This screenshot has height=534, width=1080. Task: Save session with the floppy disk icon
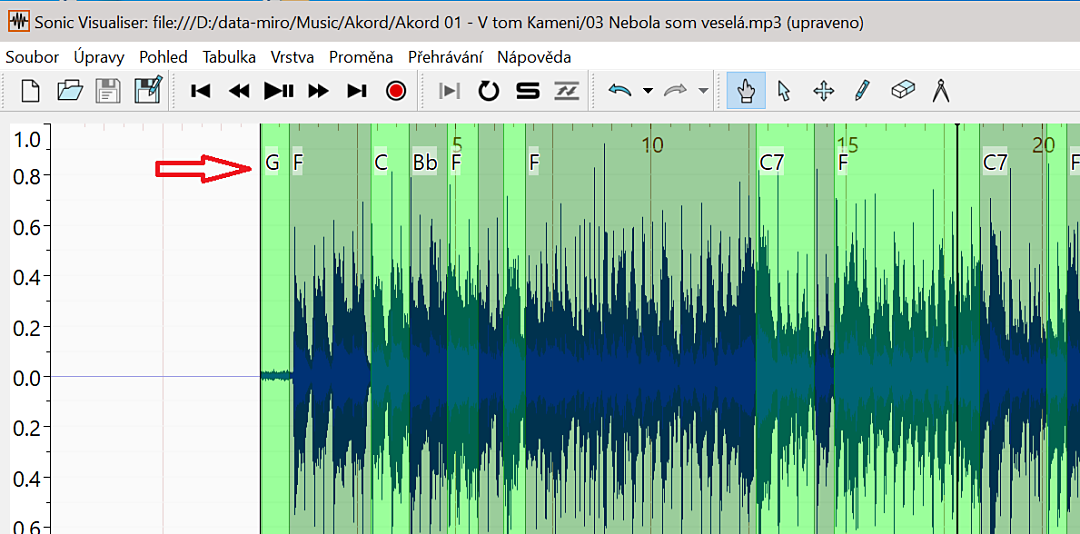(108, 91)
